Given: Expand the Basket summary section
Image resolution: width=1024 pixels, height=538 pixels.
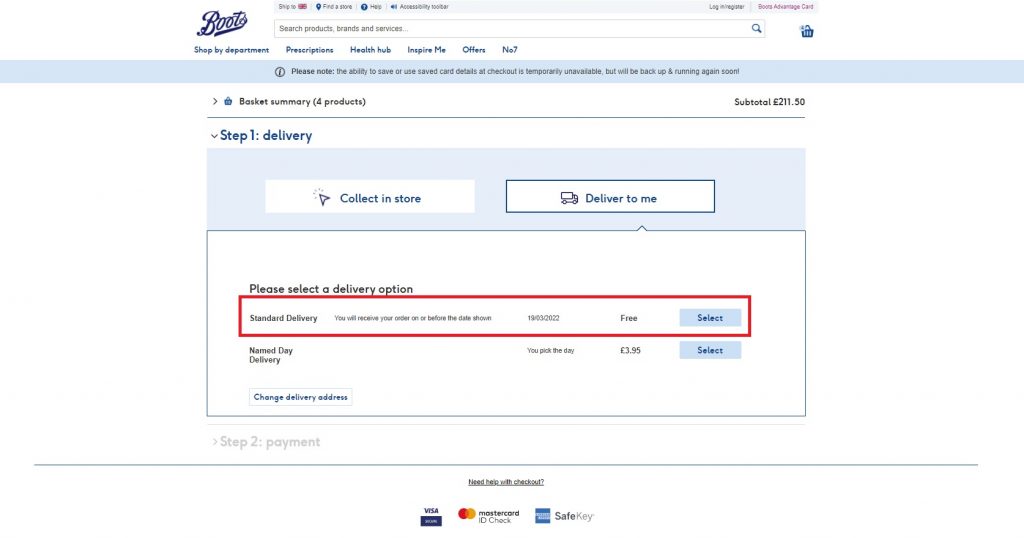Looking at the screenshot, I should pyautogui.click(x=215, y=101).
